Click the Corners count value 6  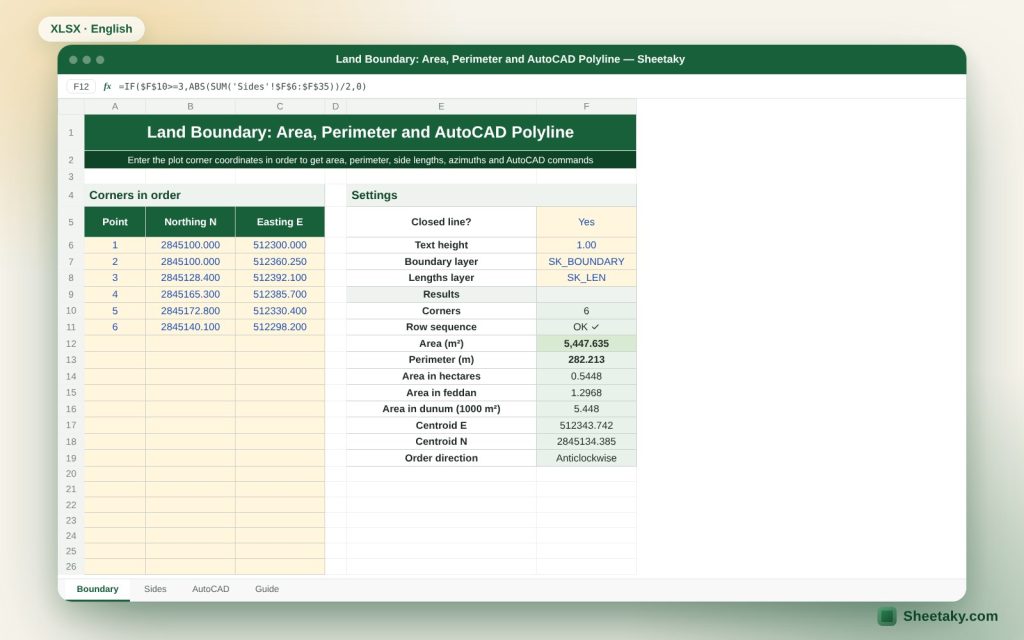pos(586,311)
